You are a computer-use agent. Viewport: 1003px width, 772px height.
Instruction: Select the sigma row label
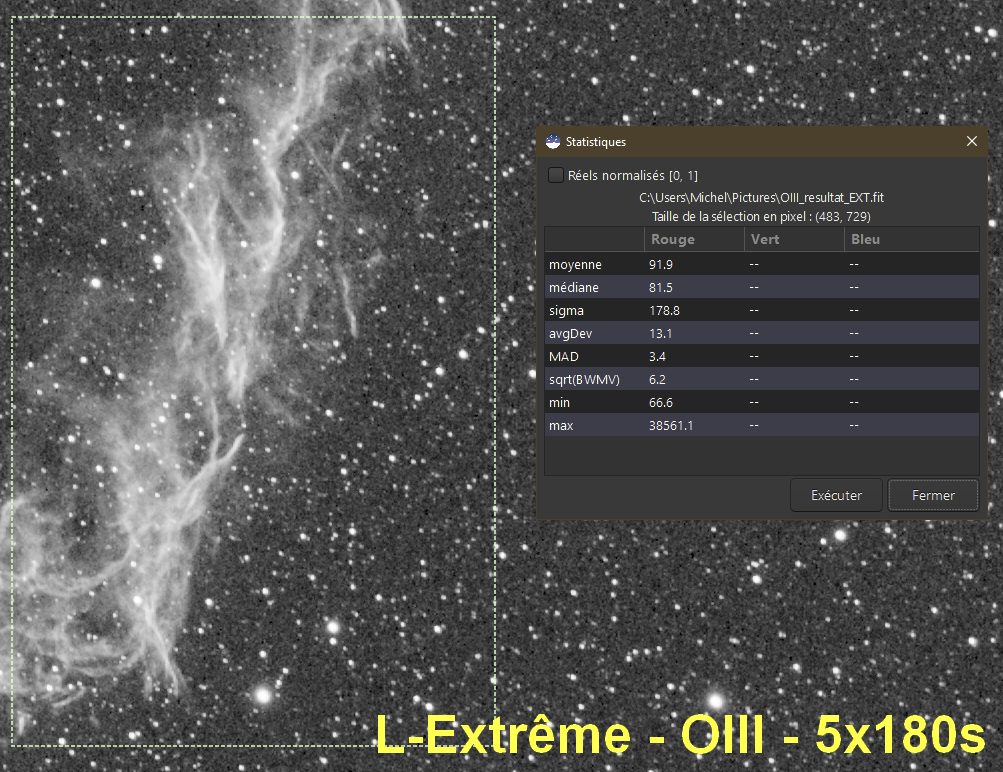tap(566, 310)
